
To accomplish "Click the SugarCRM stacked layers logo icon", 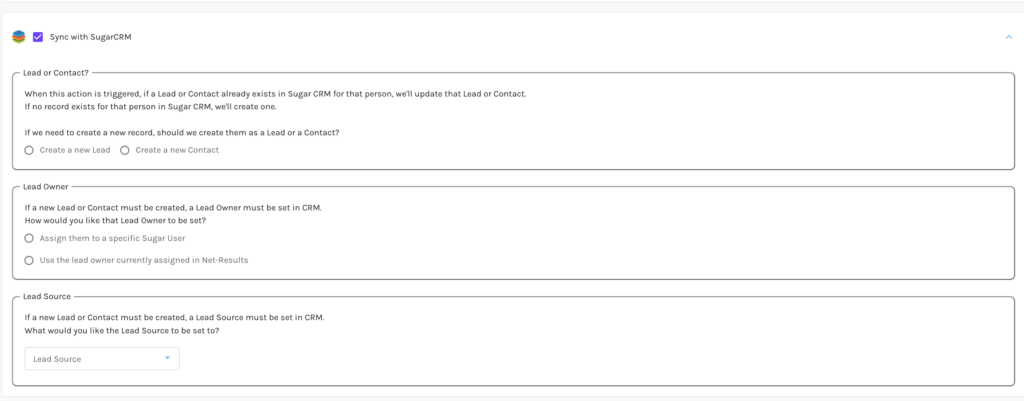I will pos(18,37).
